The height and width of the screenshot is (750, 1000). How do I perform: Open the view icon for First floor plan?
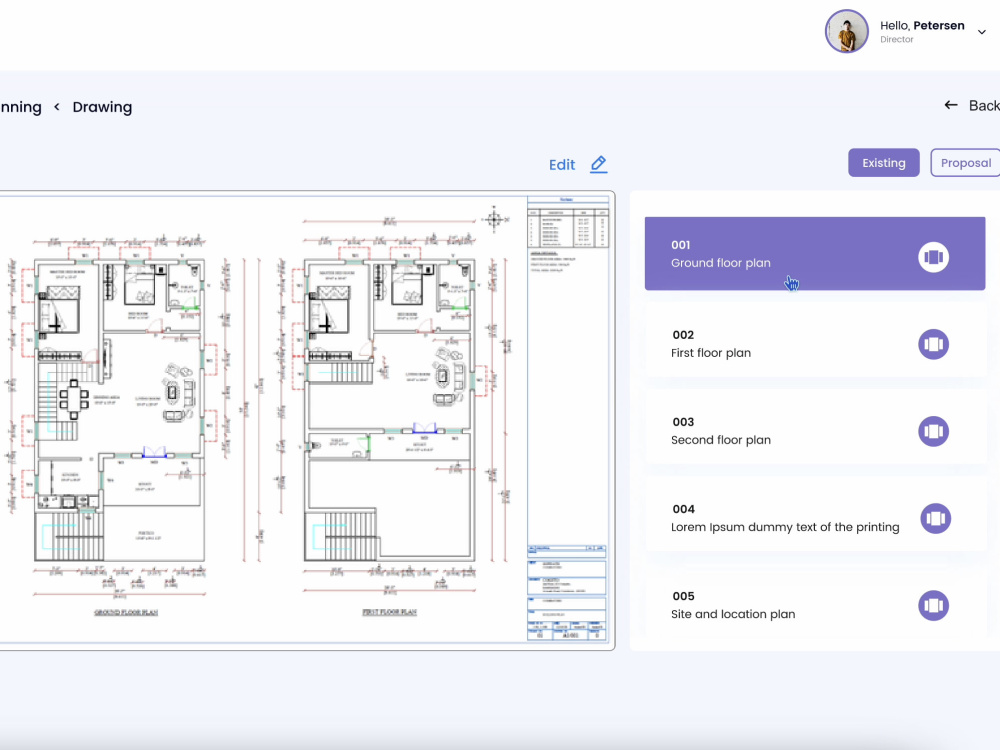point(933,344)
